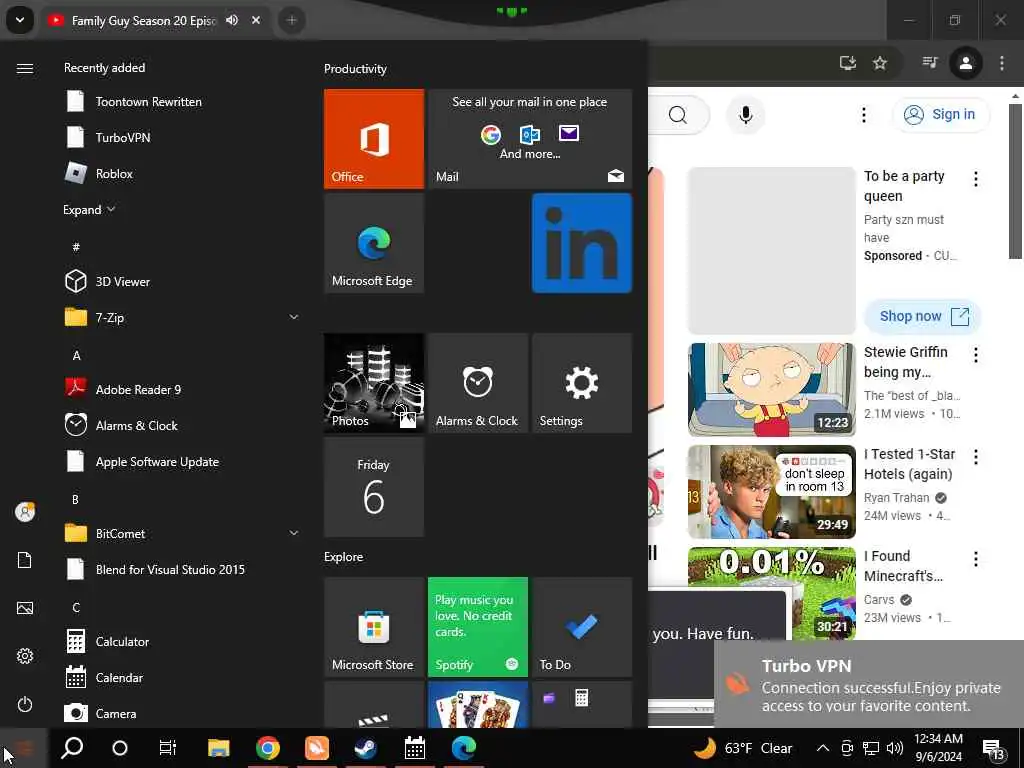
Task: Open the To Do tile
Action: 582,627
